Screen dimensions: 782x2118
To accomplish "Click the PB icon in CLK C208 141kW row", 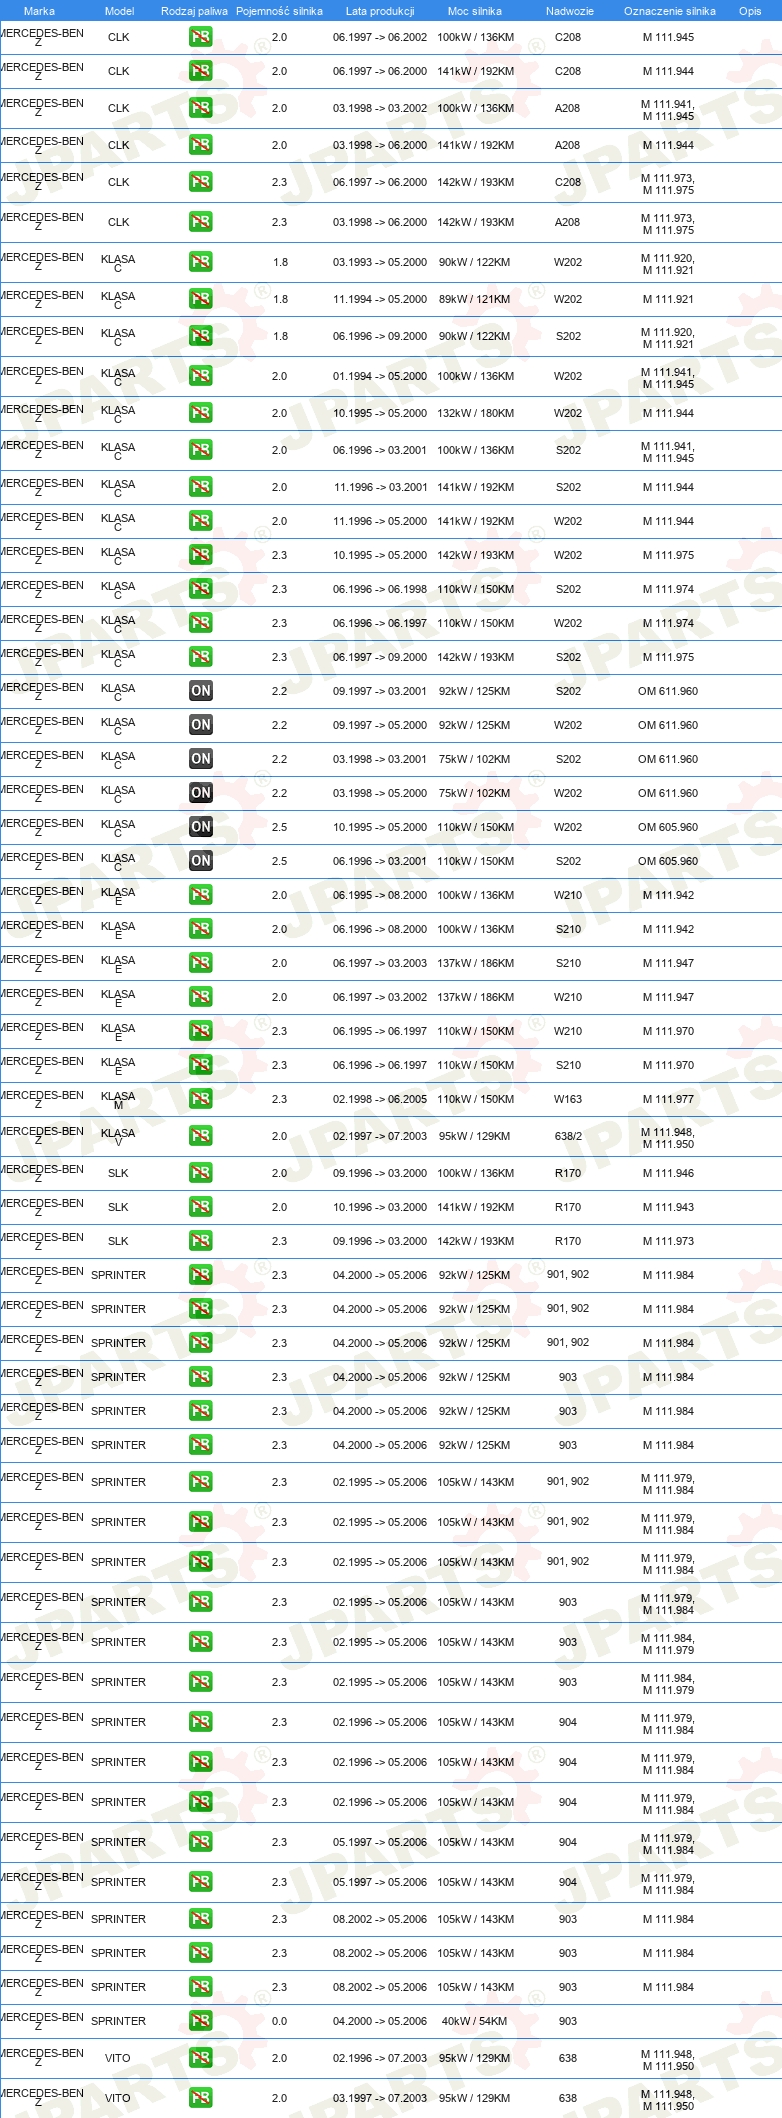I will coord(200,71).
